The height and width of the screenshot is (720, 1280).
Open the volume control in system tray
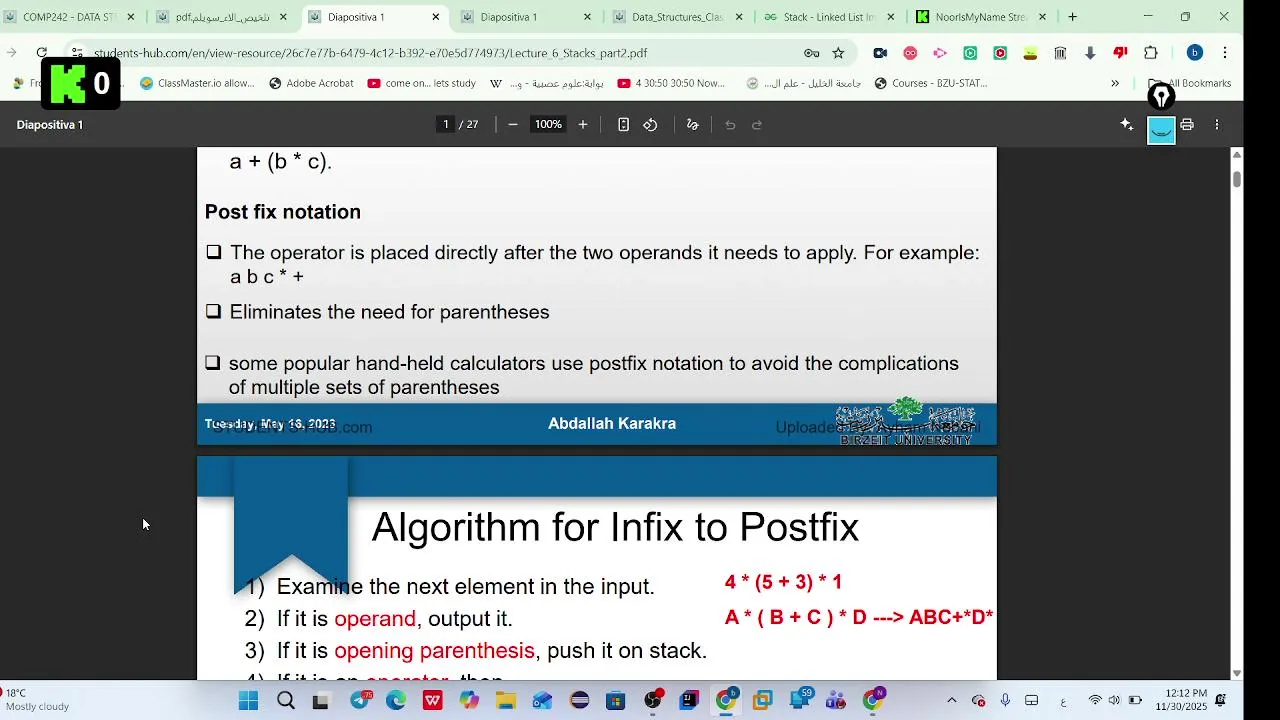1114,701
